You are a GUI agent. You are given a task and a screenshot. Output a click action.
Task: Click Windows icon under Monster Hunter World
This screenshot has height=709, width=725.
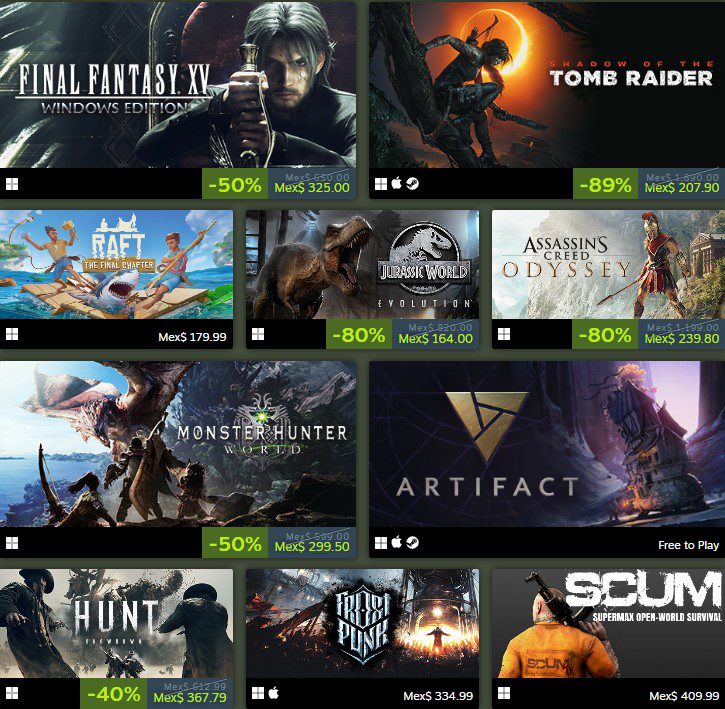point(12,543)
